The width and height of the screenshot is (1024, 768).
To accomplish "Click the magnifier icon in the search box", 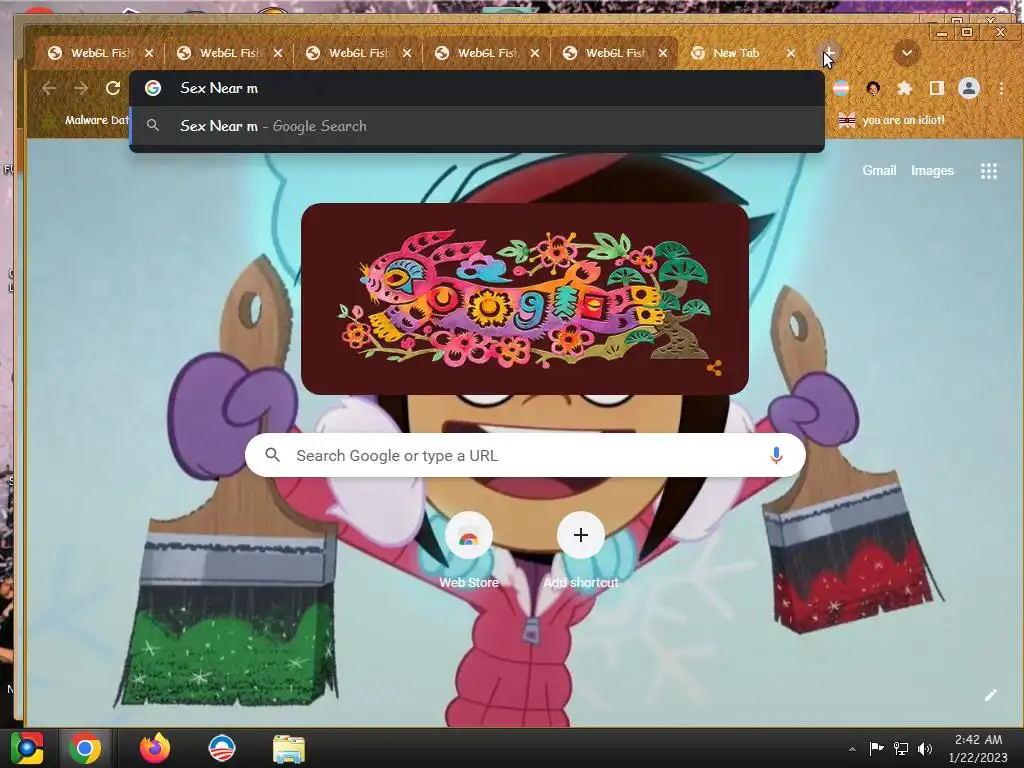I will pyautogui.click(x=273, y=455).
